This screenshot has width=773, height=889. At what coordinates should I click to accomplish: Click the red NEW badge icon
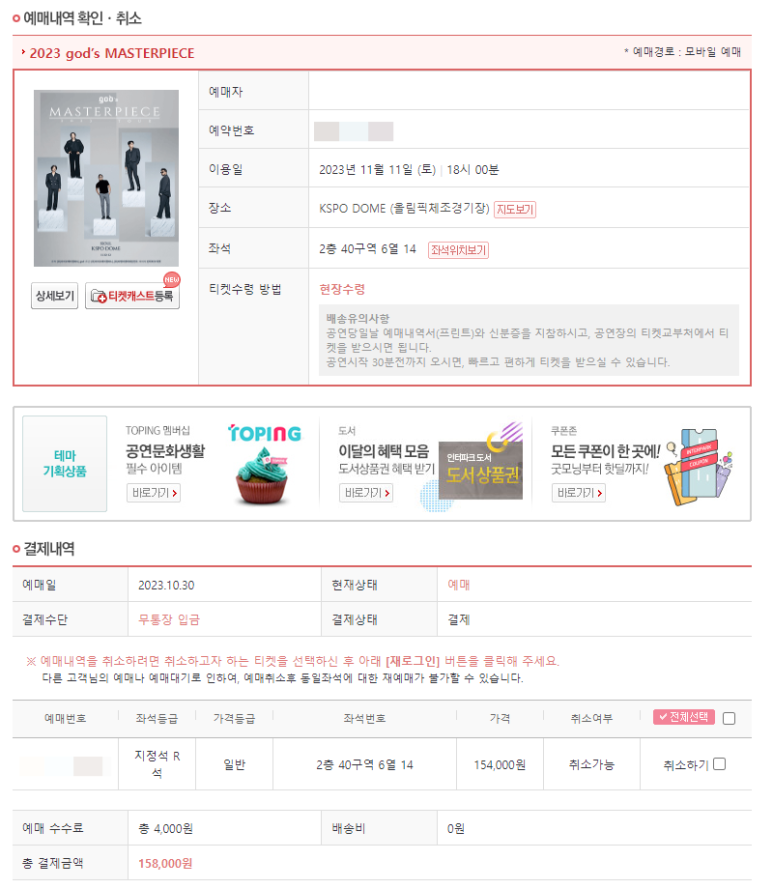coord(172,280)
